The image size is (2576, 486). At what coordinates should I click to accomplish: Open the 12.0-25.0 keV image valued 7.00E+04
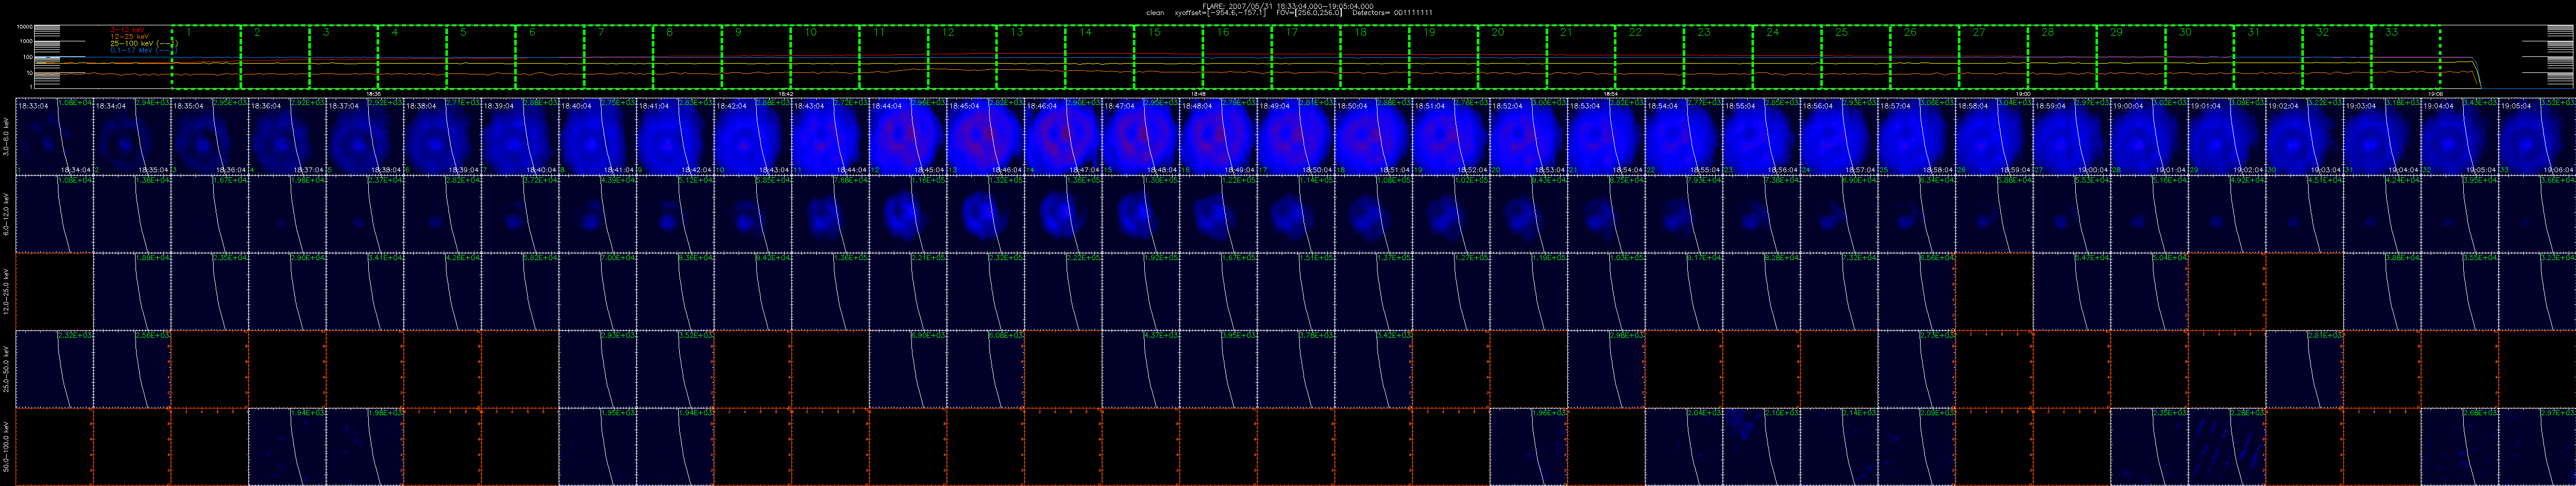(598, 291)
